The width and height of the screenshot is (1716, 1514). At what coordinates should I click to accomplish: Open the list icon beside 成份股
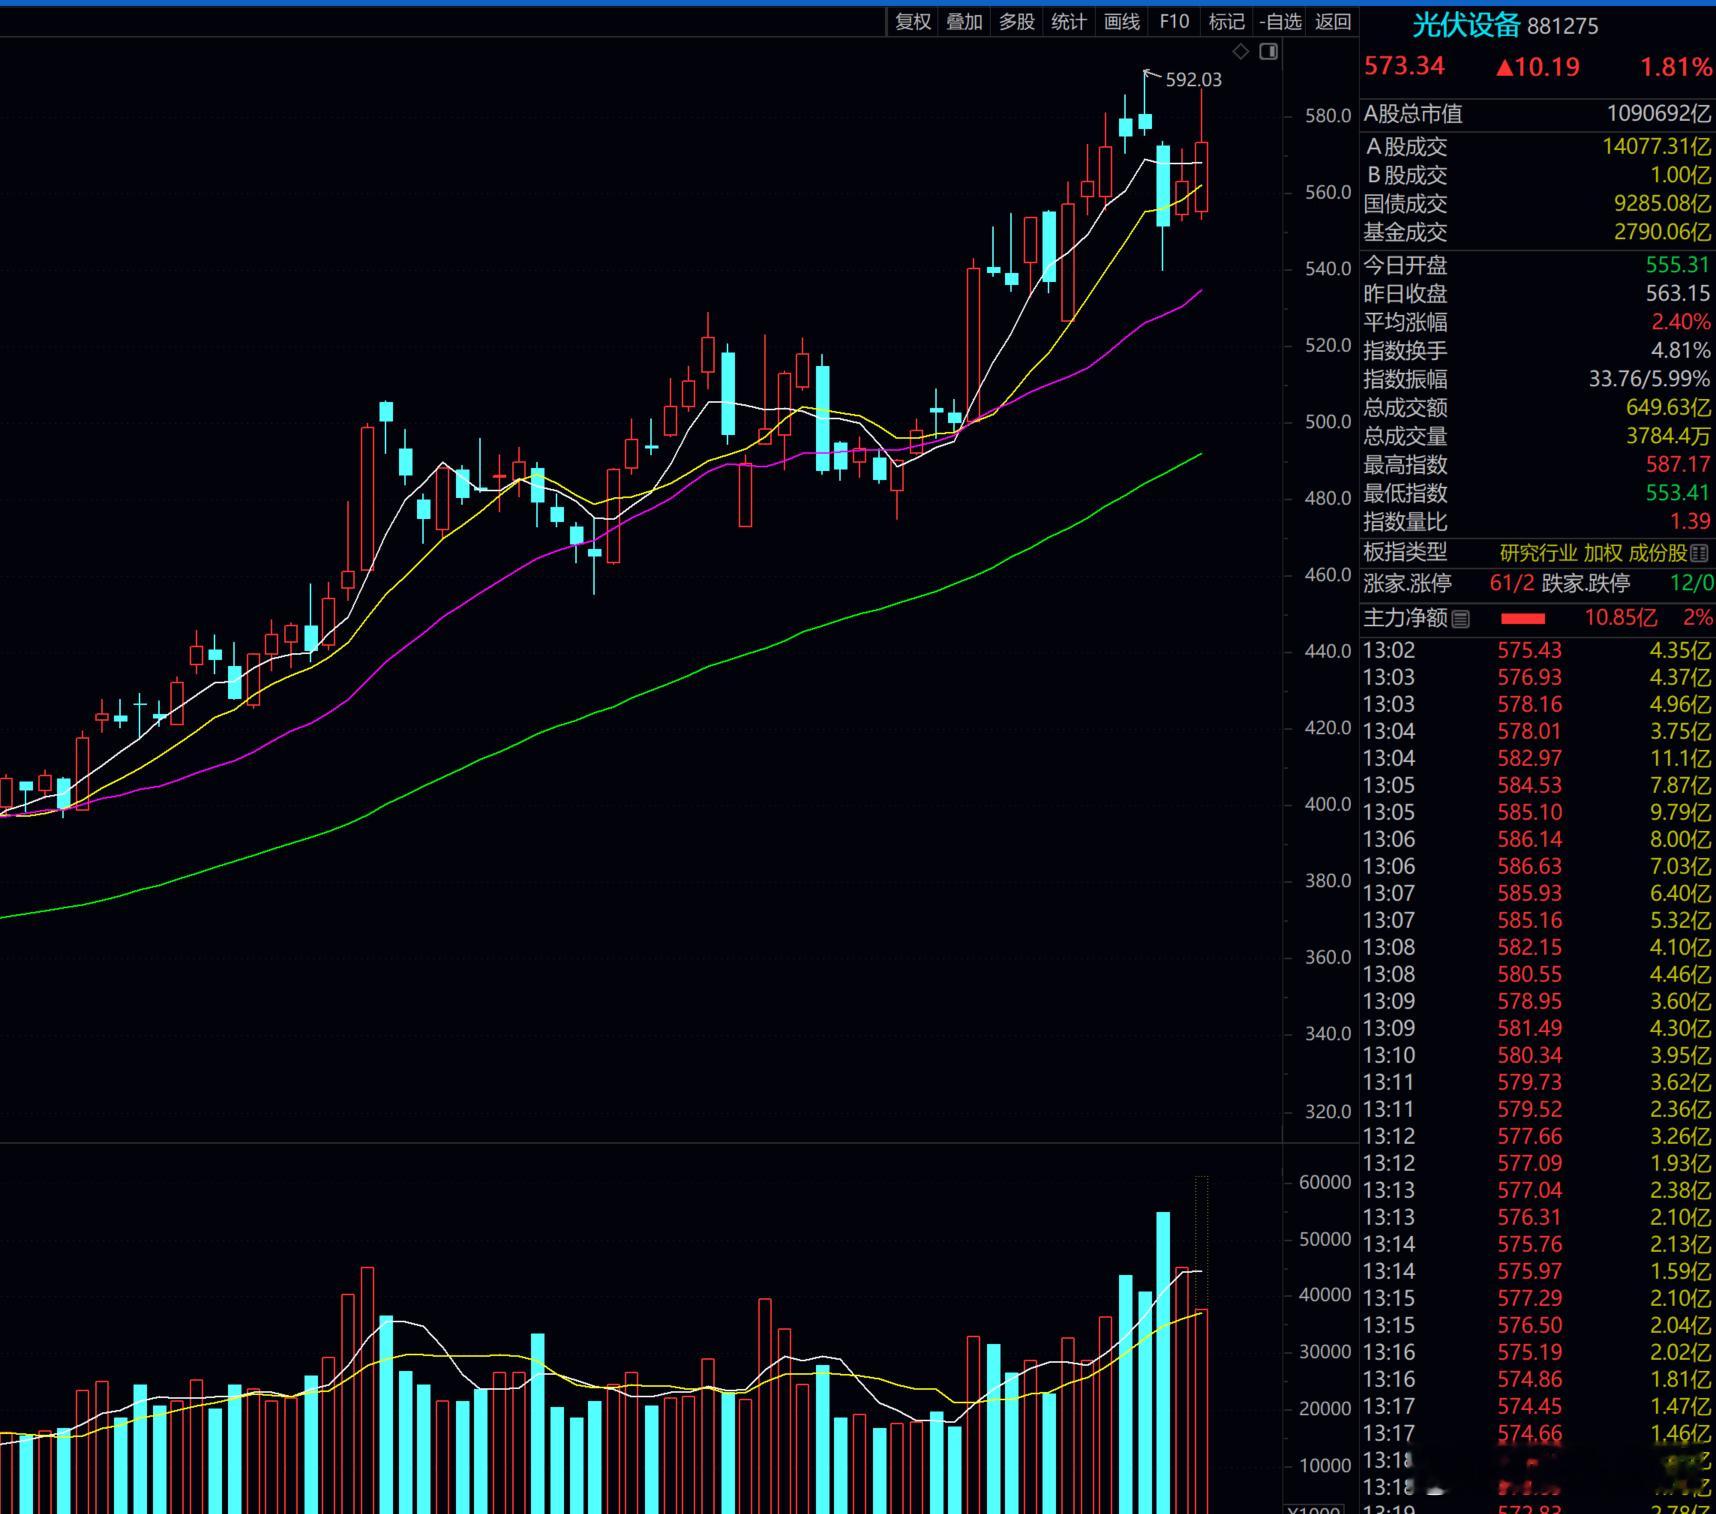1699,553
